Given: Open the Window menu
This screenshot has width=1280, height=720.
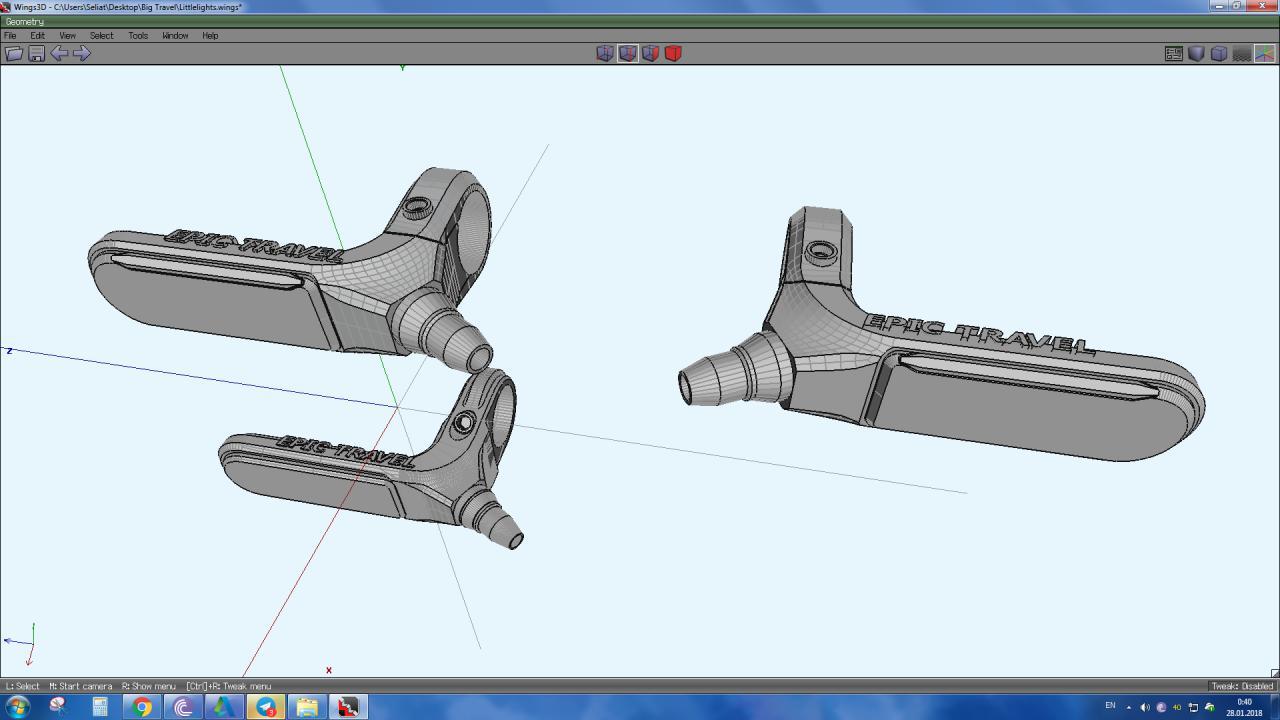Looking at the screenshot, I should point(175,35).
